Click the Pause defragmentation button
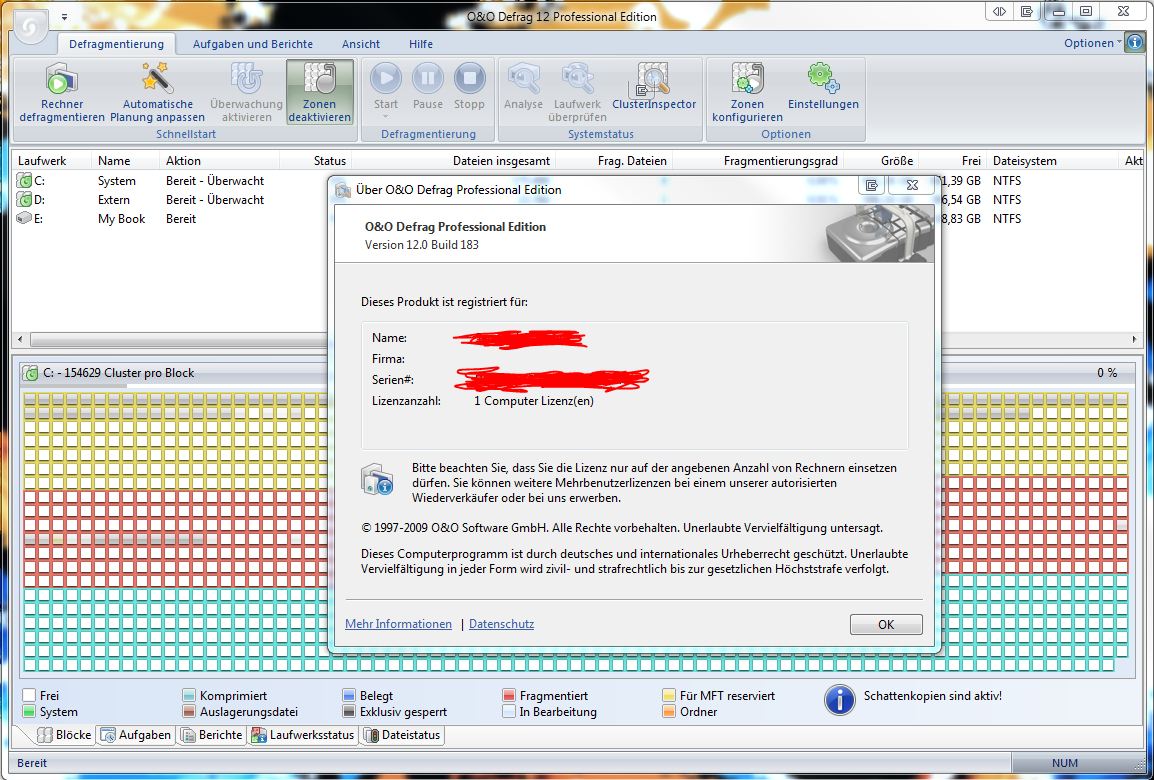 coord(428,78)
